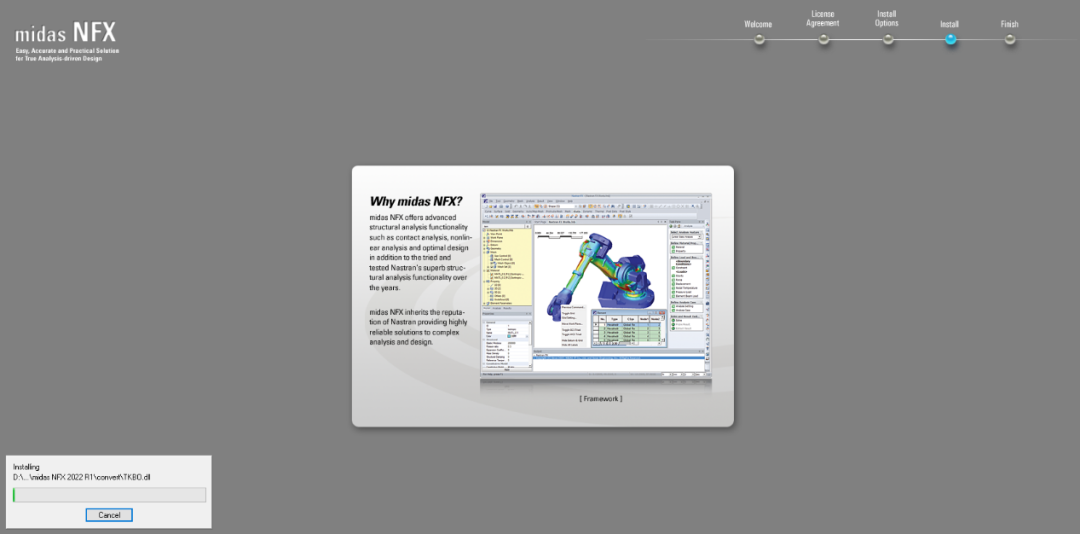Select the License Agreement step dot
Viewport: 1080px width, 534px height.
pos(823,39)
